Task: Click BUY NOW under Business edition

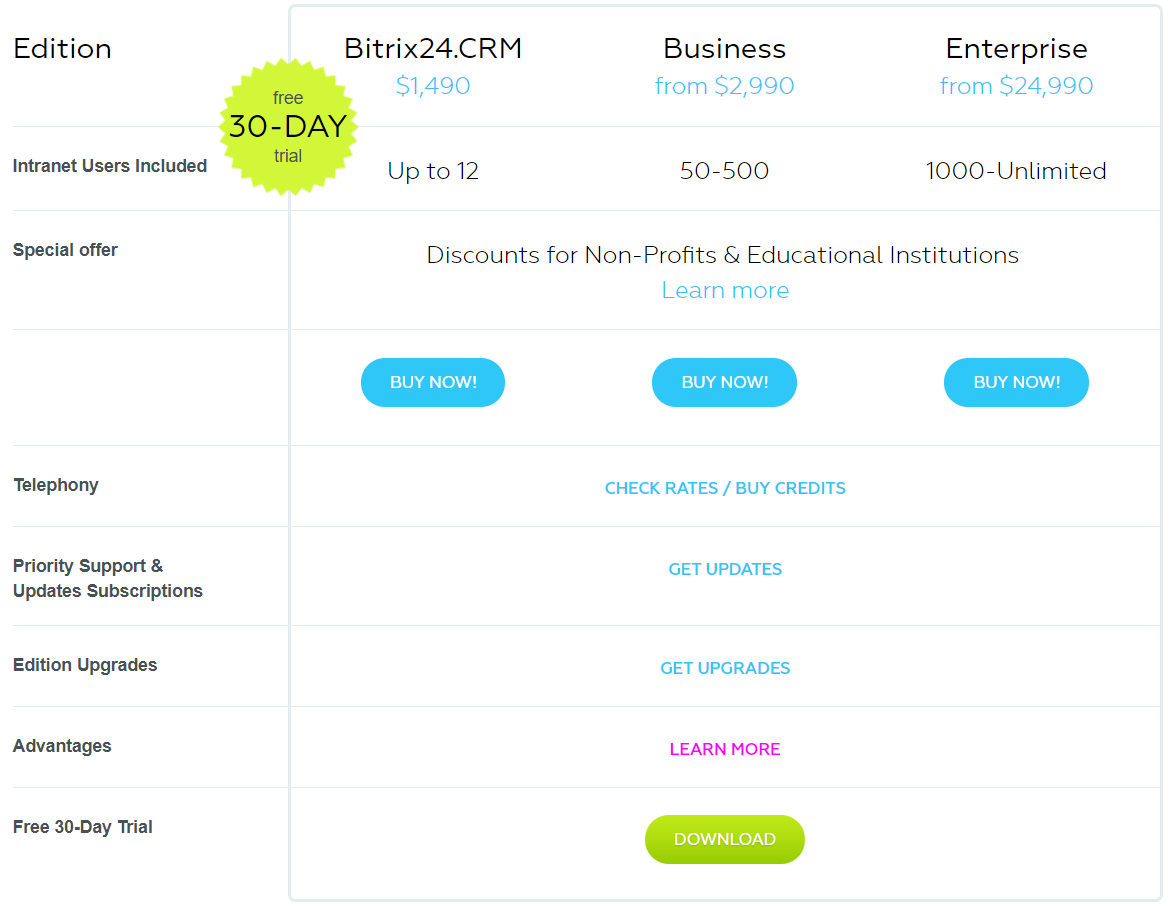Action: (724, 382)
